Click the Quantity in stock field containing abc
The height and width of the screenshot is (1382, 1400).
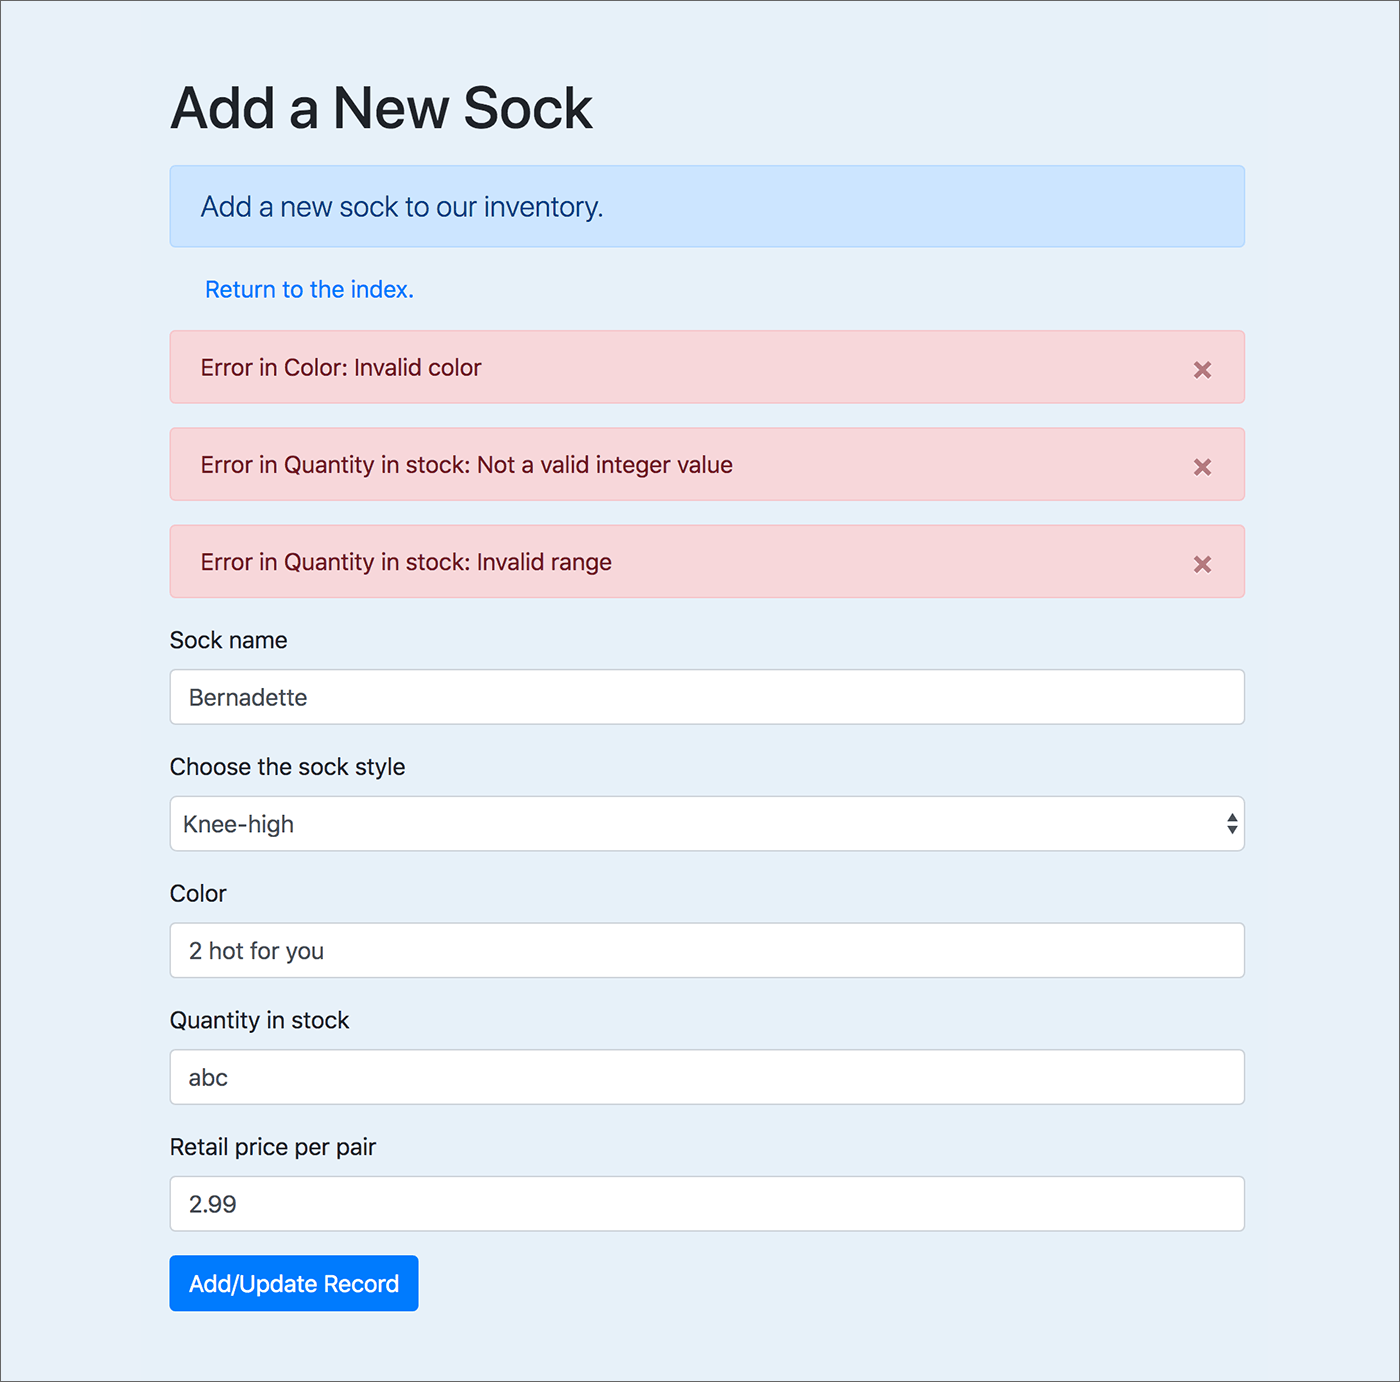706,1077
